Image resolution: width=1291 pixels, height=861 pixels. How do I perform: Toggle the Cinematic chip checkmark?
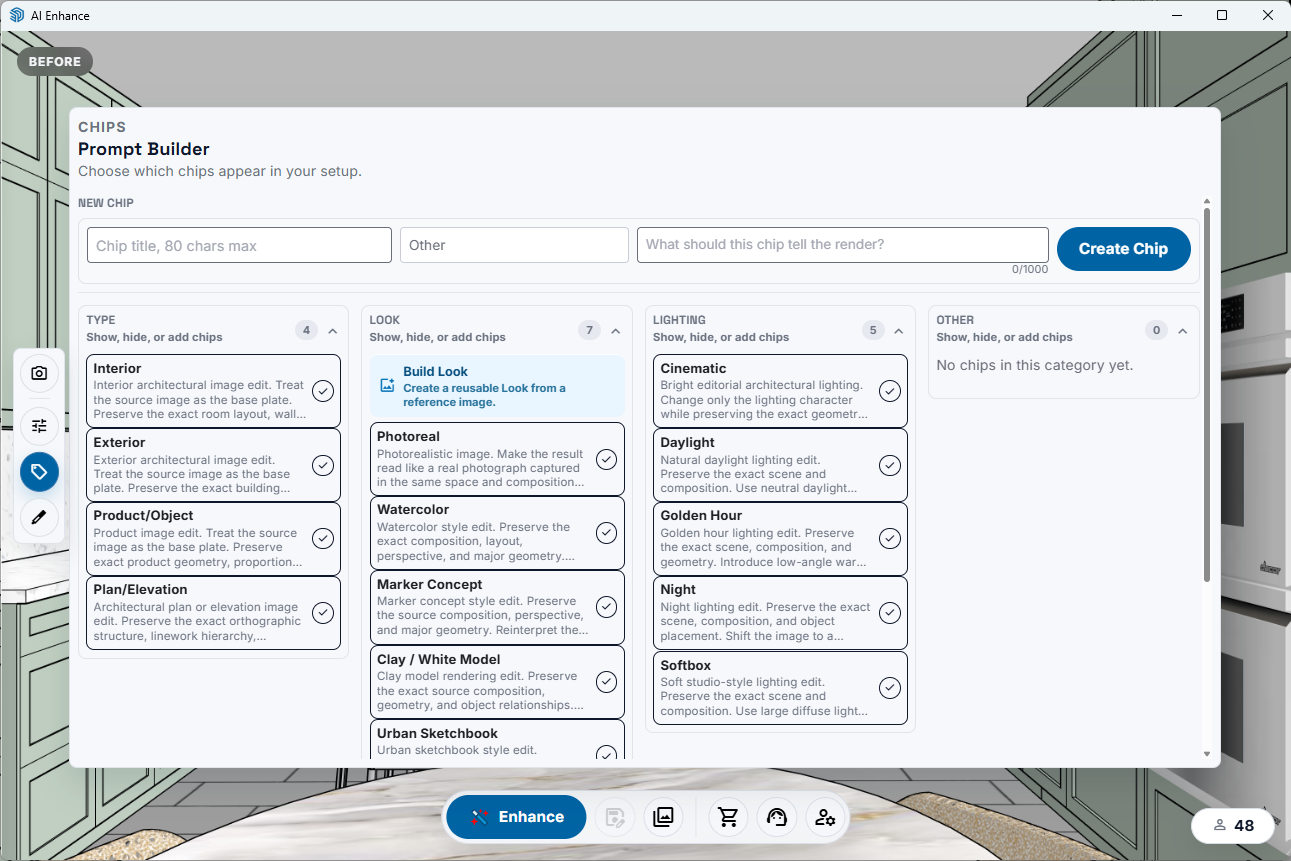tap(889, 391)
